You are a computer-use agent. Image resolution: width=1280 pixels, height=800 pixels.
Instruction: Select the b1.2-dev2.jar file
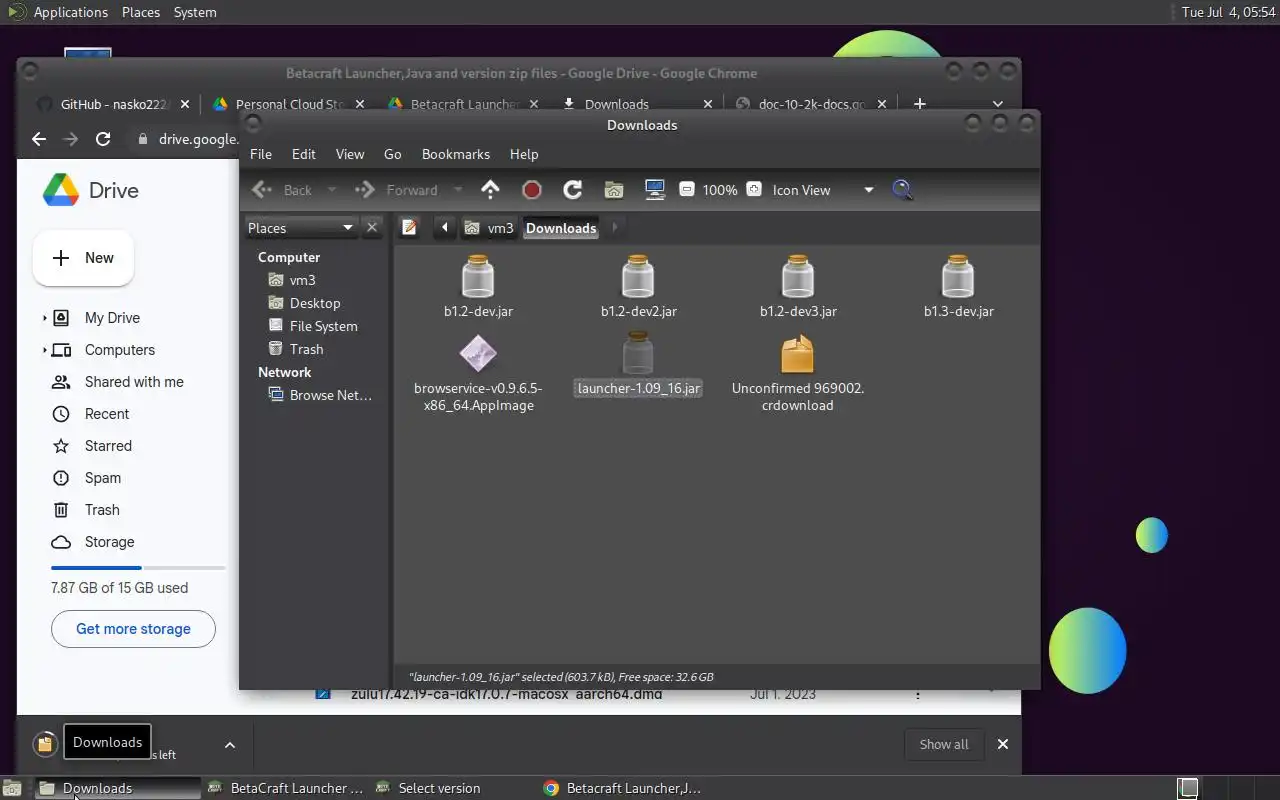638,286
